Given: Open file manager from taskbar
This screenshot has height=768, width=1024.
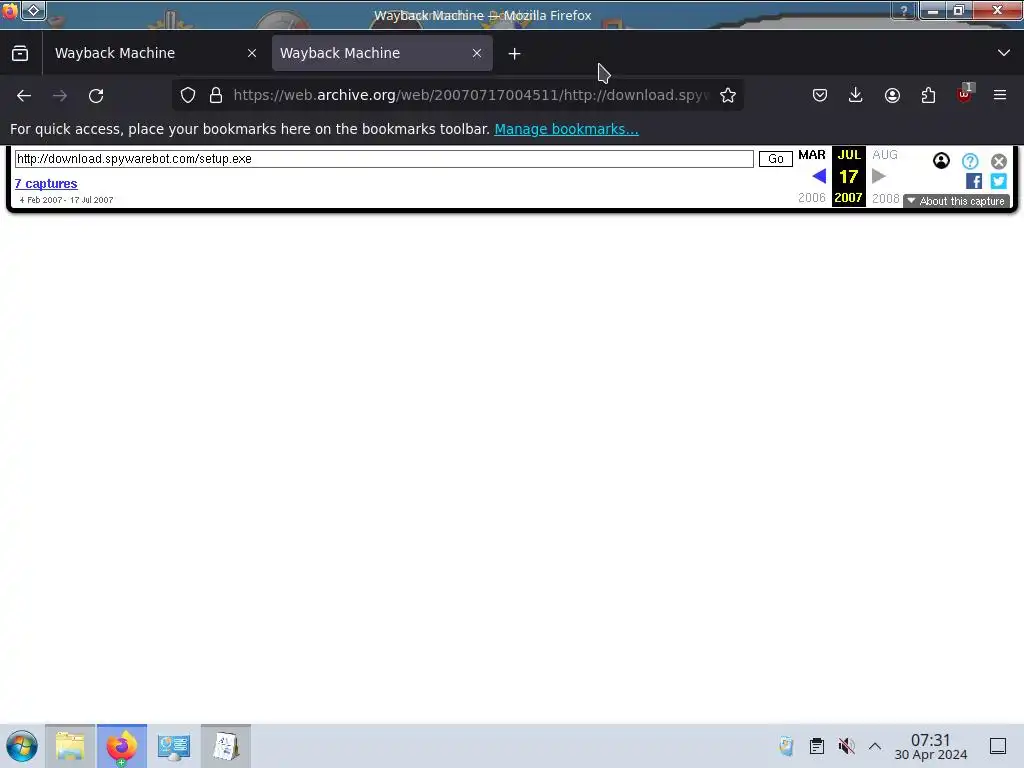Looking at the screenshot, I should pyautogui.click(x=71, y=746).
